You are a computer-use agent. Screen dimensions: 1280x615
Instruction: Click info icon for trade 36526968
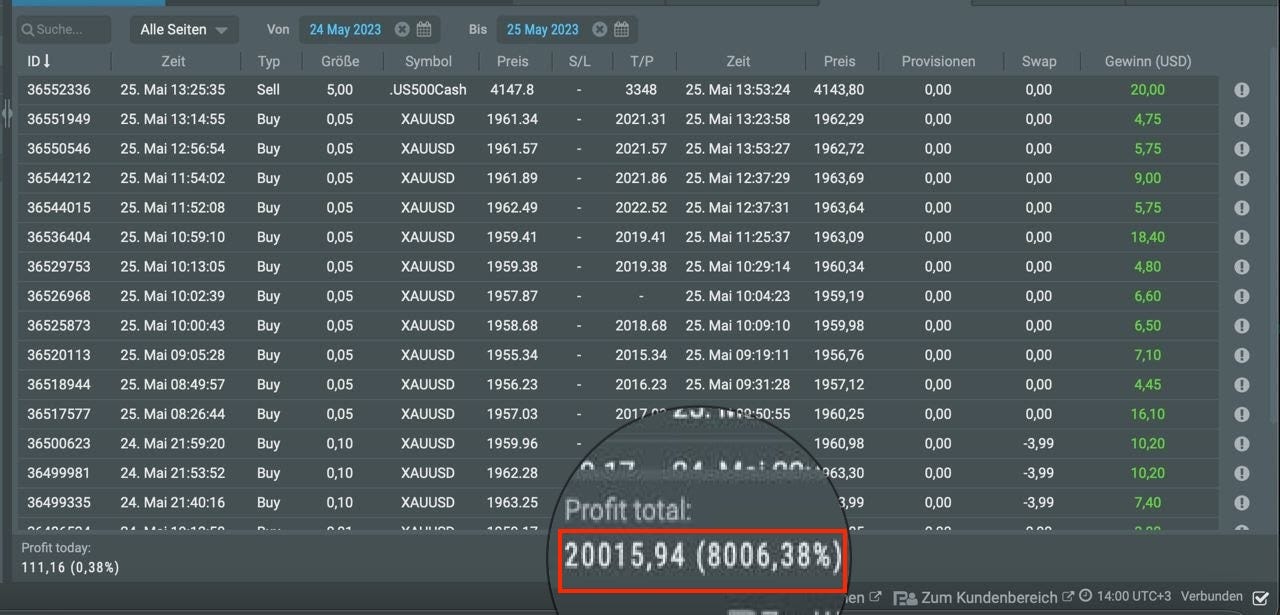[1241, 297]
